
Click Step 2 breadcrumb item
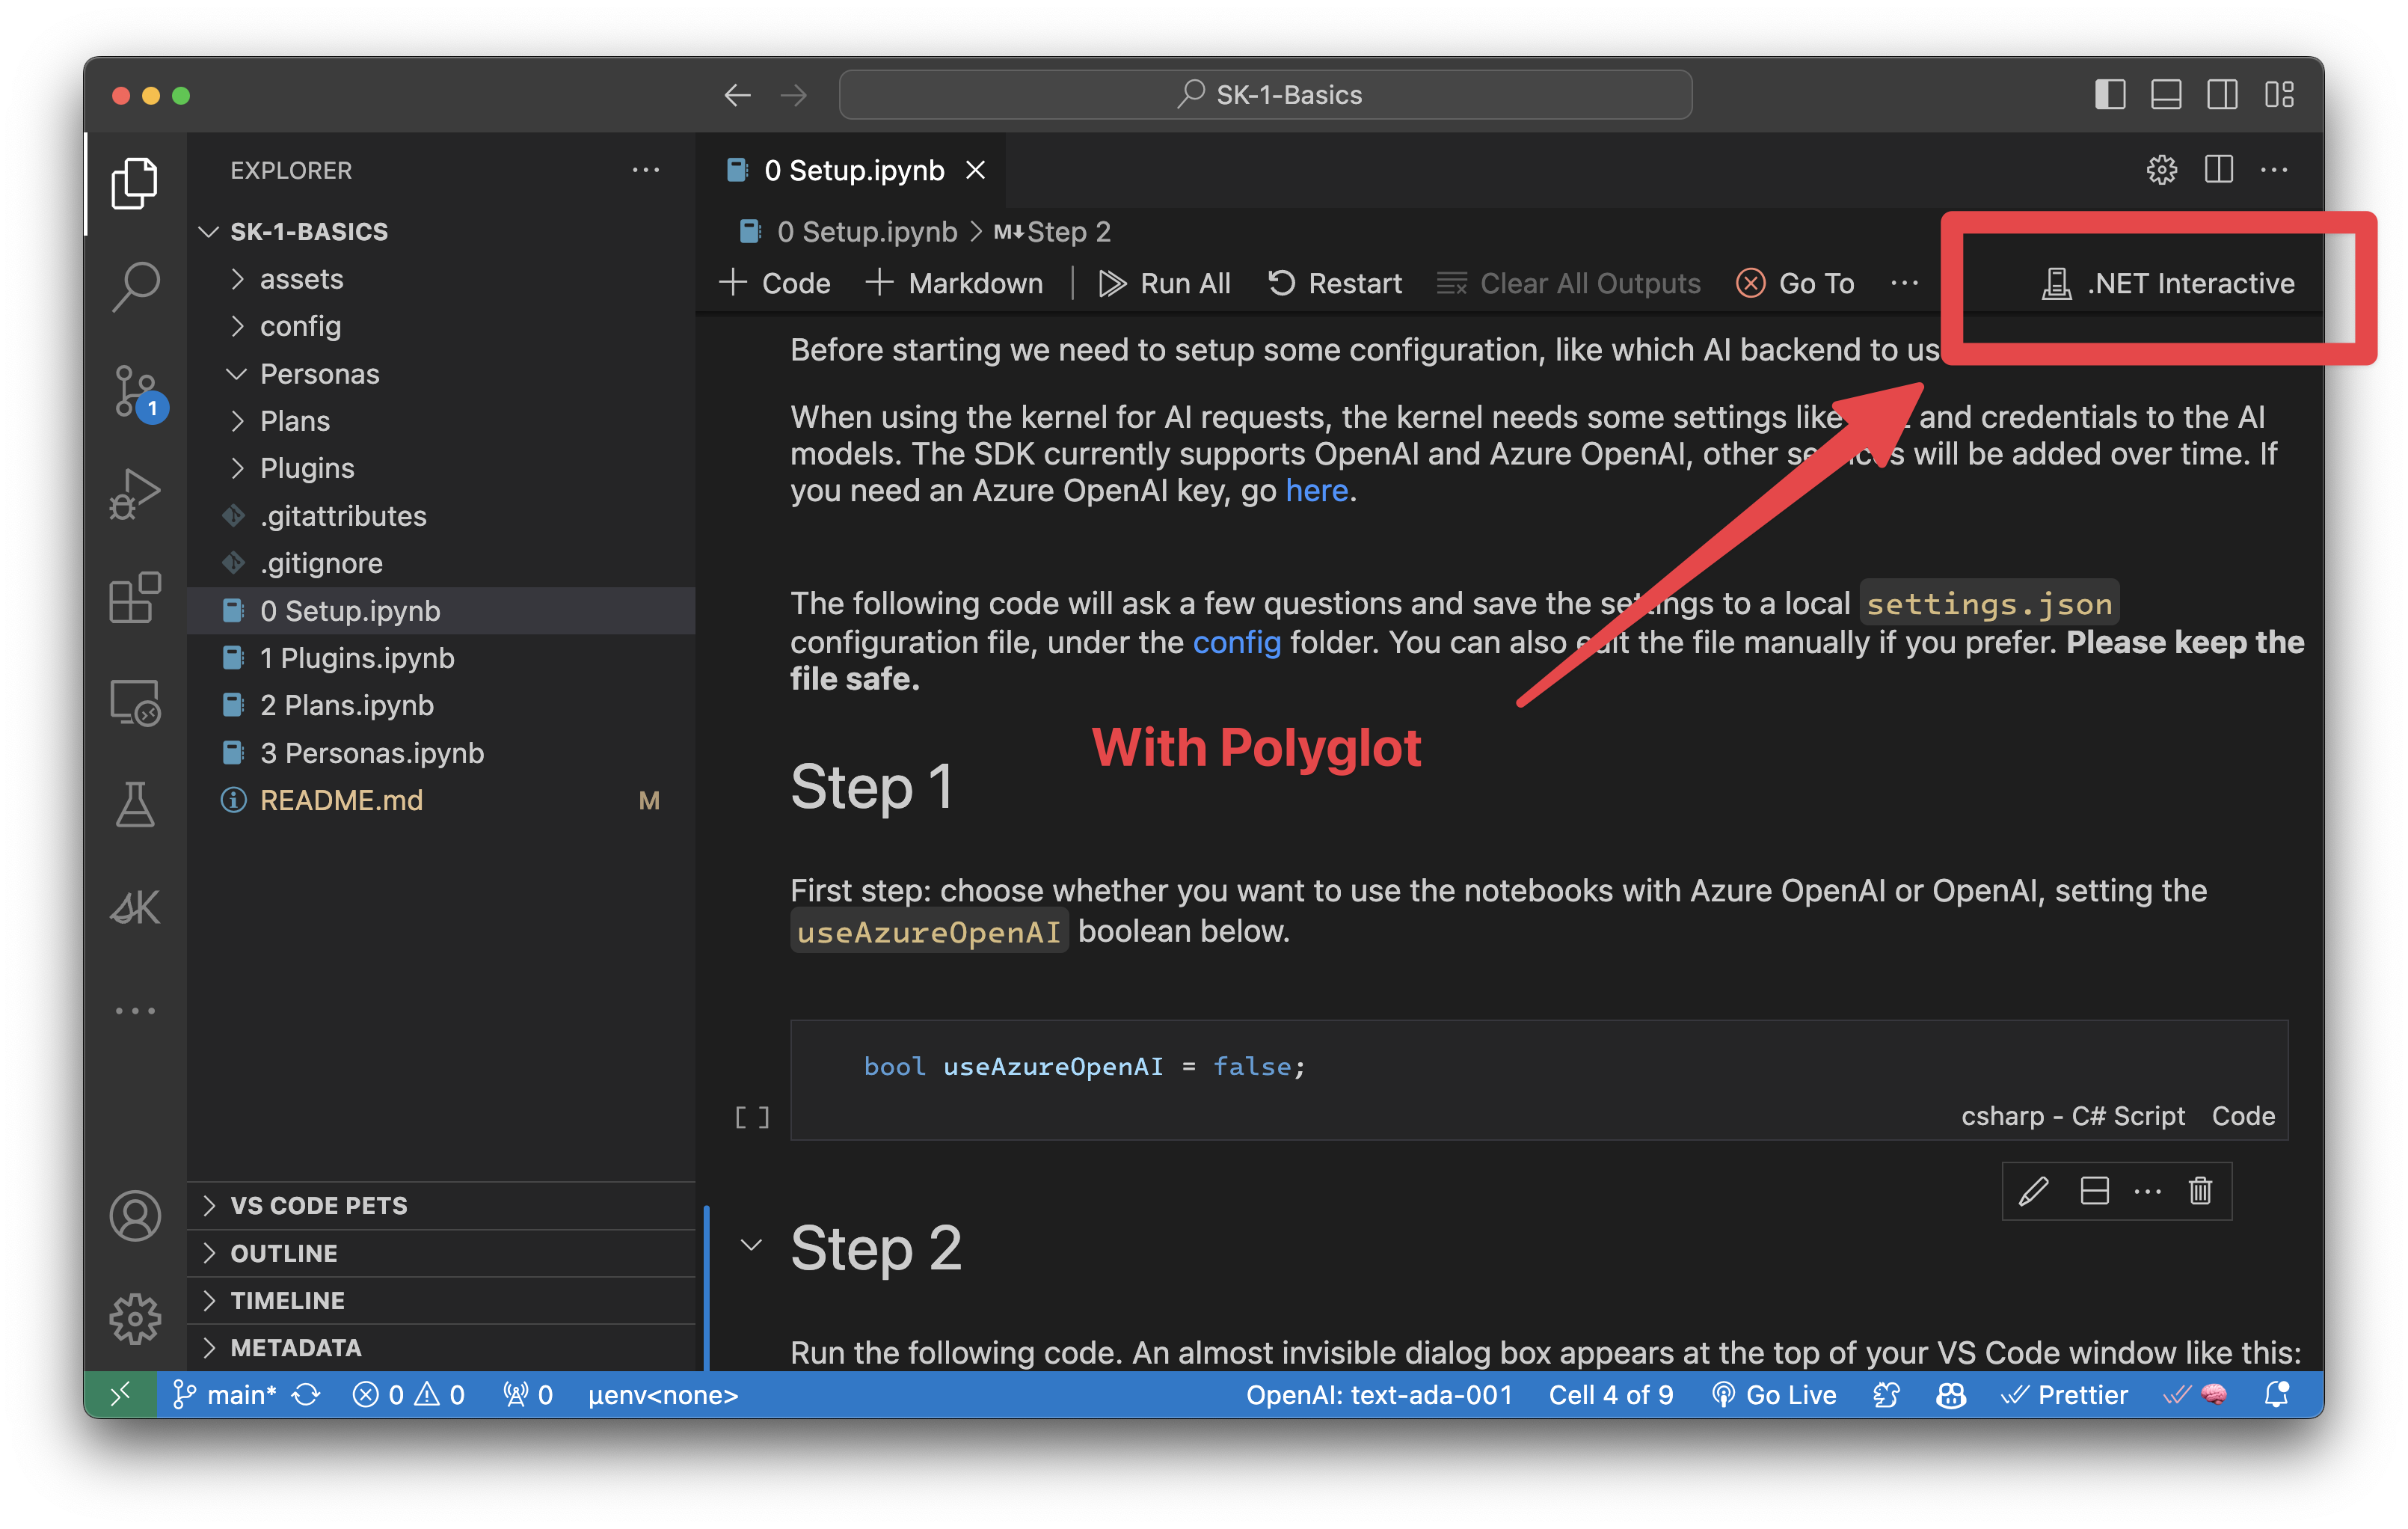click(x=1052, y=232)
